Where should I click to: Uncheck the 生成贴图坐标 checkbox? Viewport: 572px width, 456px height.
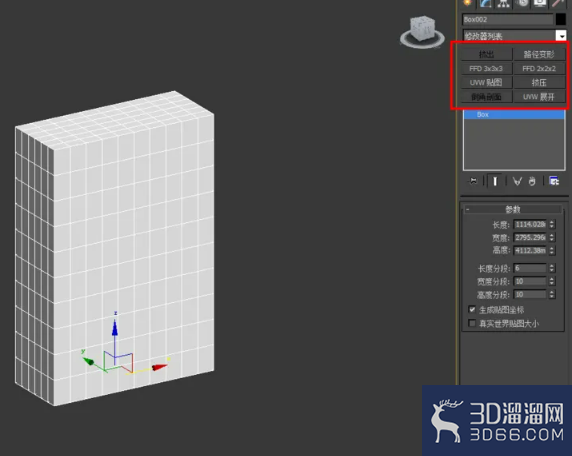[x=472, y=309]
